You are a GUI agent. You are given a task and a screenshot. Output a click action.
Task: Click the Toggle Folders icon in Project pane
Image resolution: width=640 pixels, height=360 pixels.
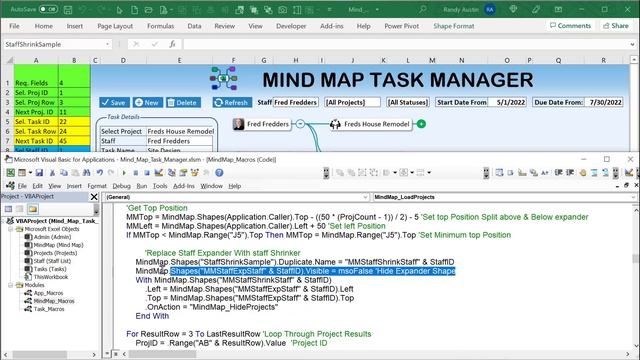33,209
